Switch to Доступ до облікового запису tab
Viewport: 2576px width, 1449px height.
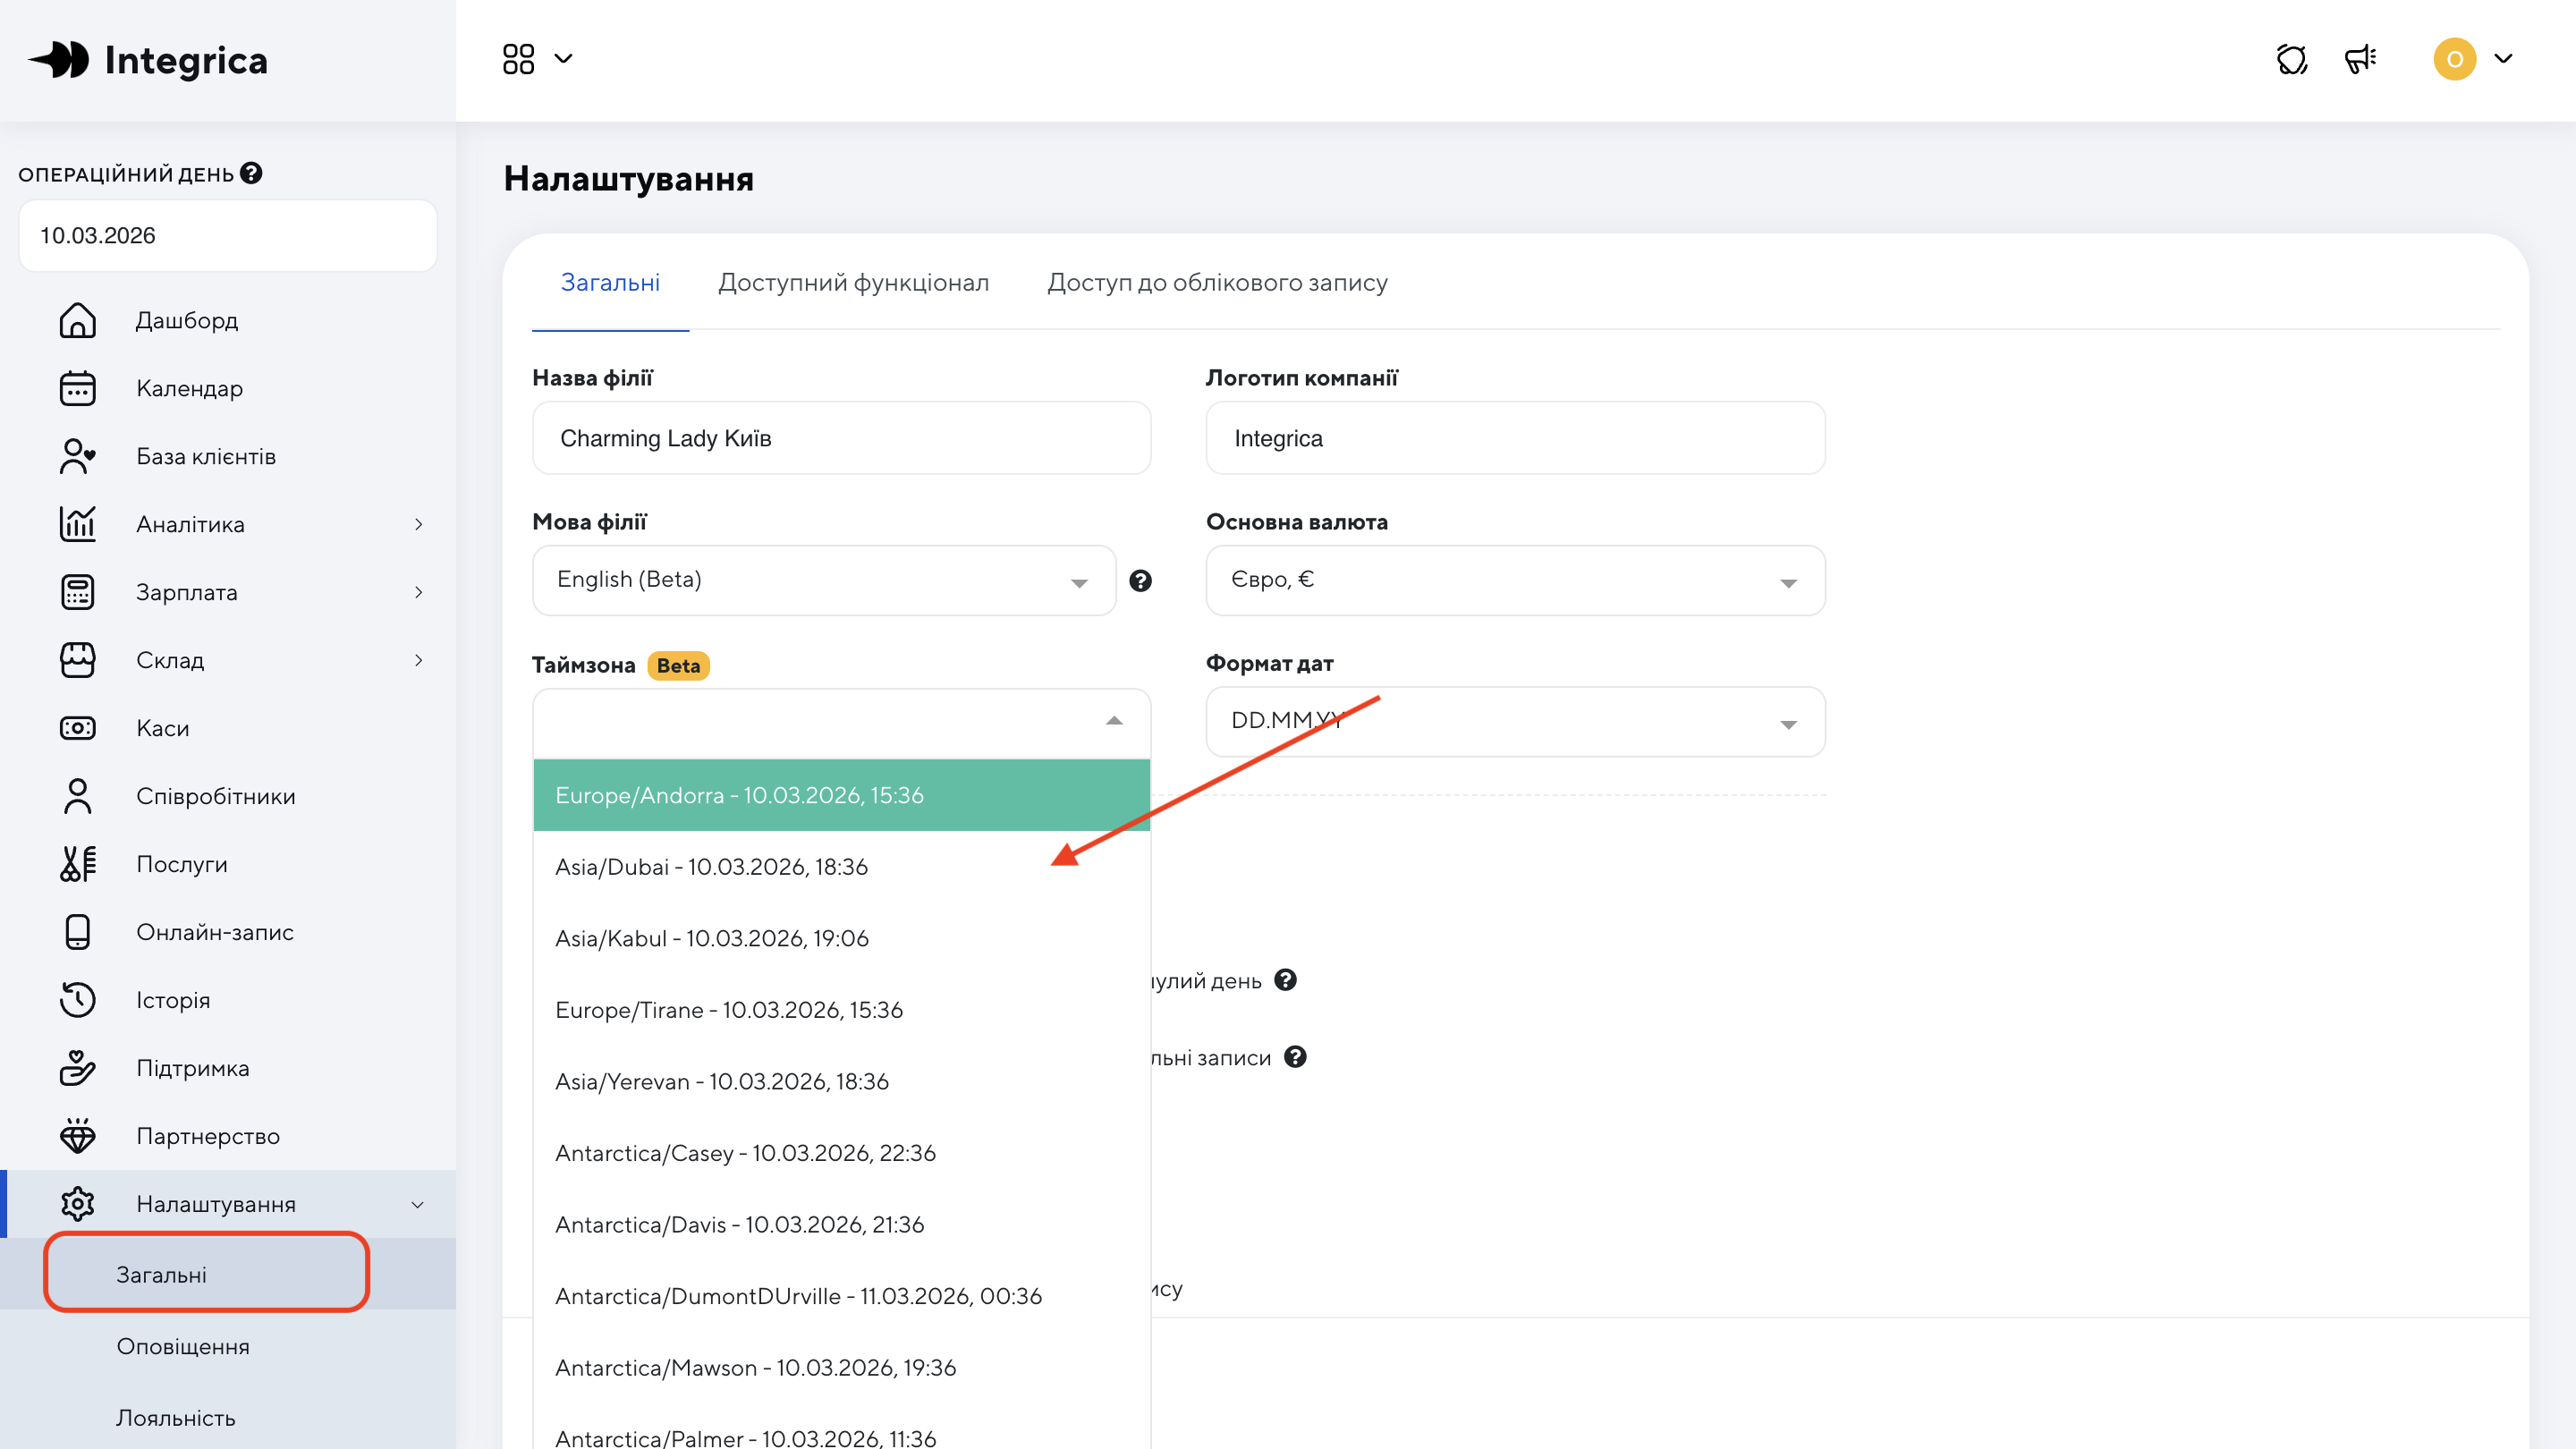pos(1216,283)
